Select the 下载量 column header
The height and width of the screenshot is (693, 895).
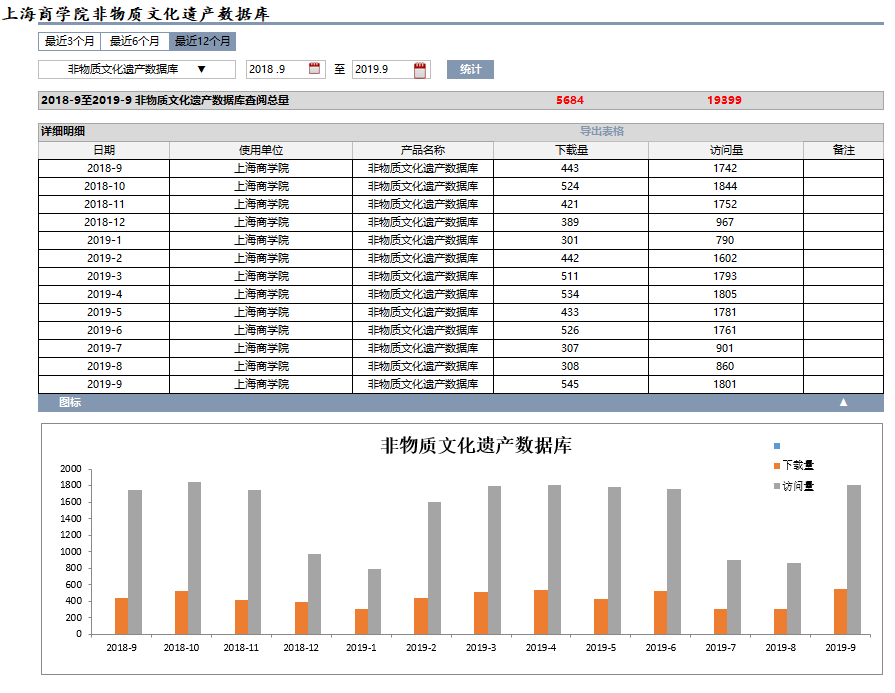(571, 150)
